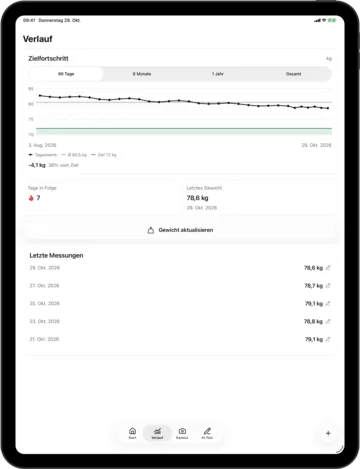This screenshot has width=360, height=469.
Task: Switch to the 1 Jahr range
Action: tap(218, 74)
